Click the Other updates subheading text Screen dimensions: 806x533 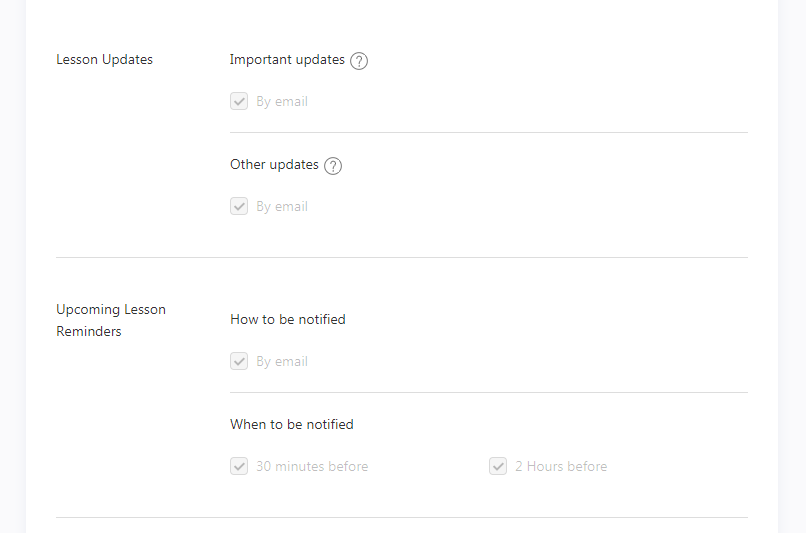click(x=274, y=164)
